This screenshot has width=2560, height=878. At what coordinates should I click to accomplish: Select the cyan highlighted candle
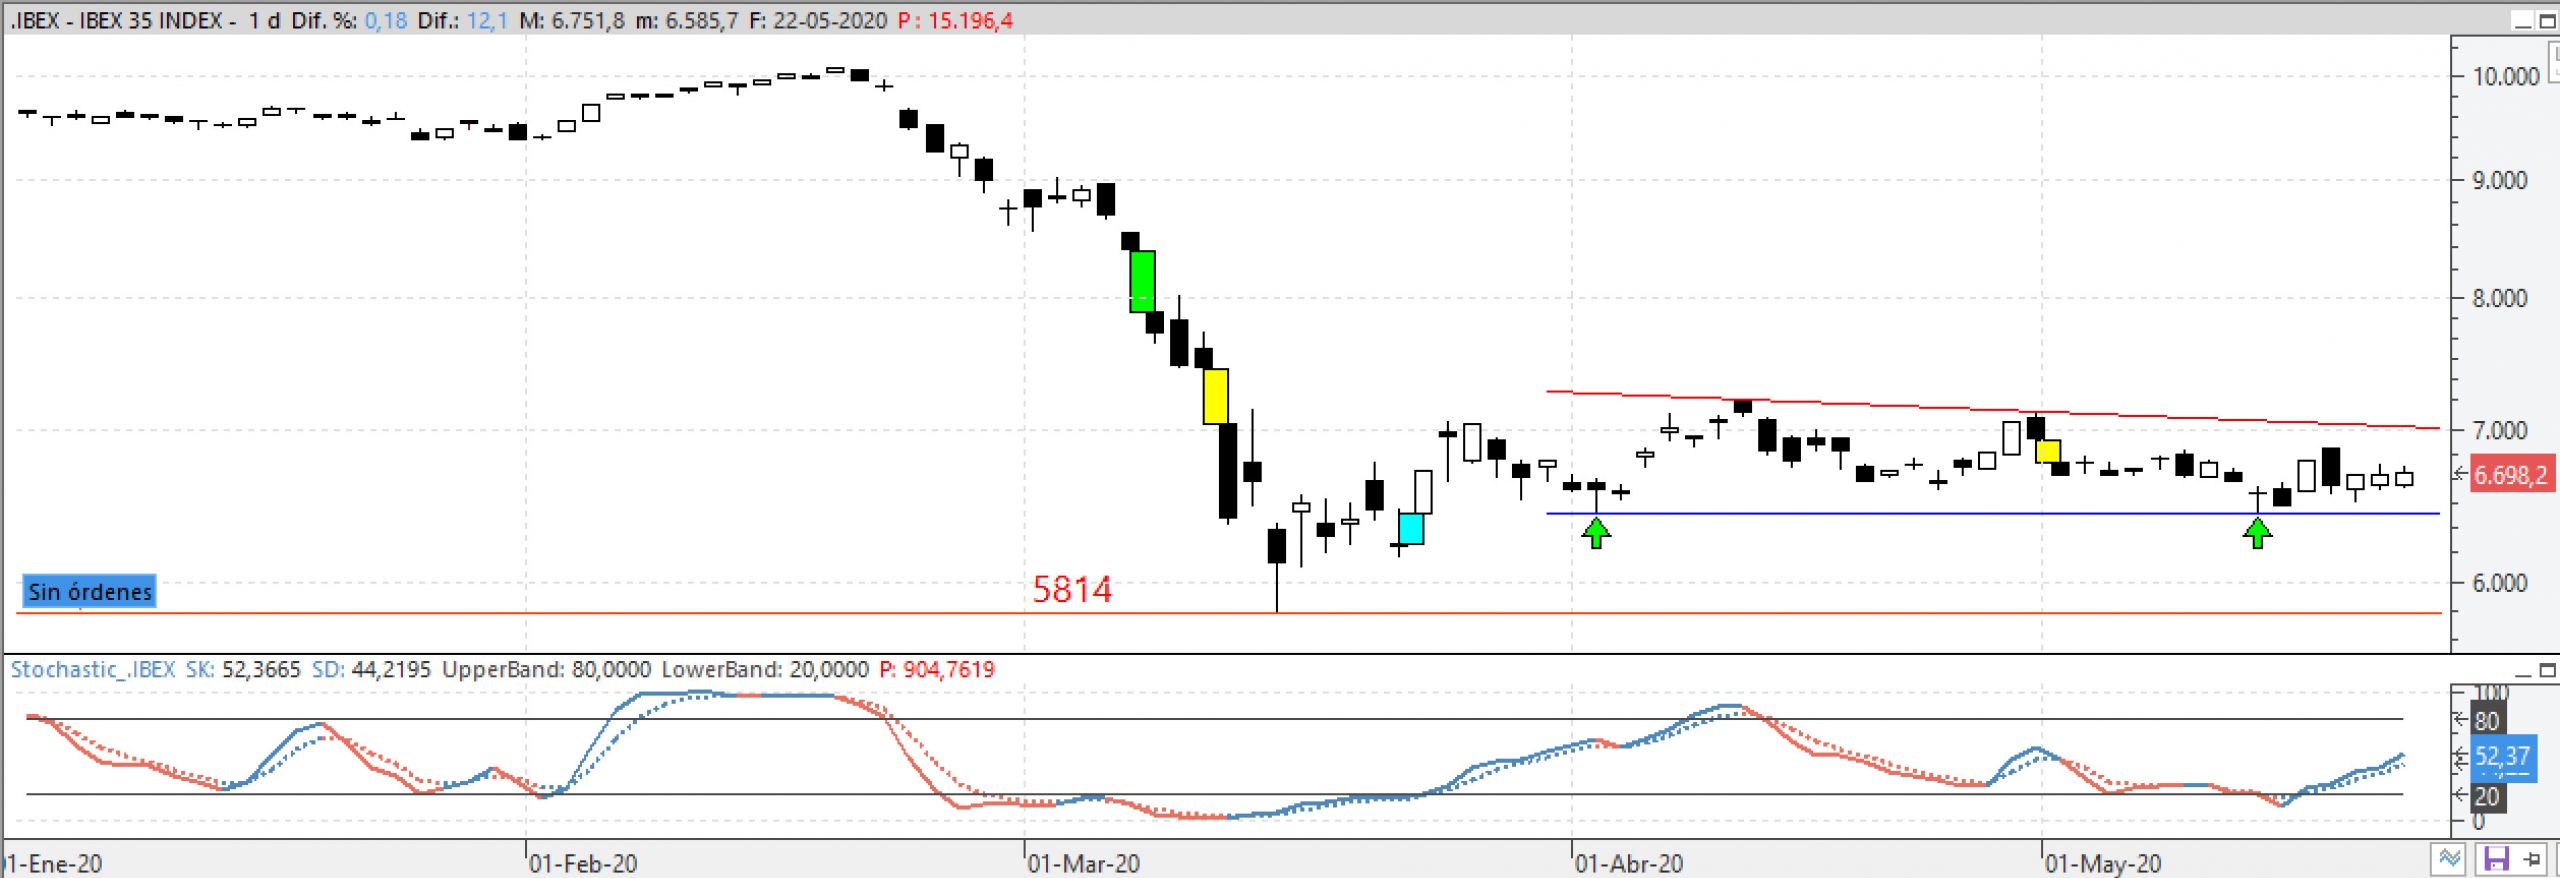[1411, 528]
